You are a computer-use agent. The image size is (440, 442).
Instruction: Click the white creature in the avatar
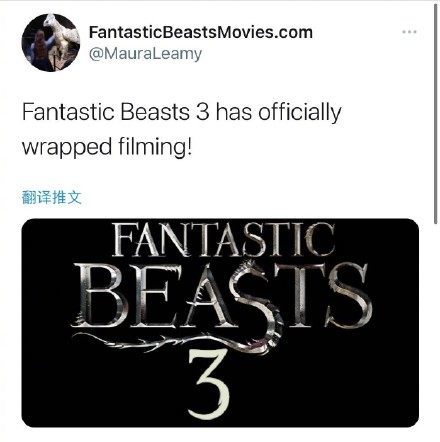coord(62,33)
